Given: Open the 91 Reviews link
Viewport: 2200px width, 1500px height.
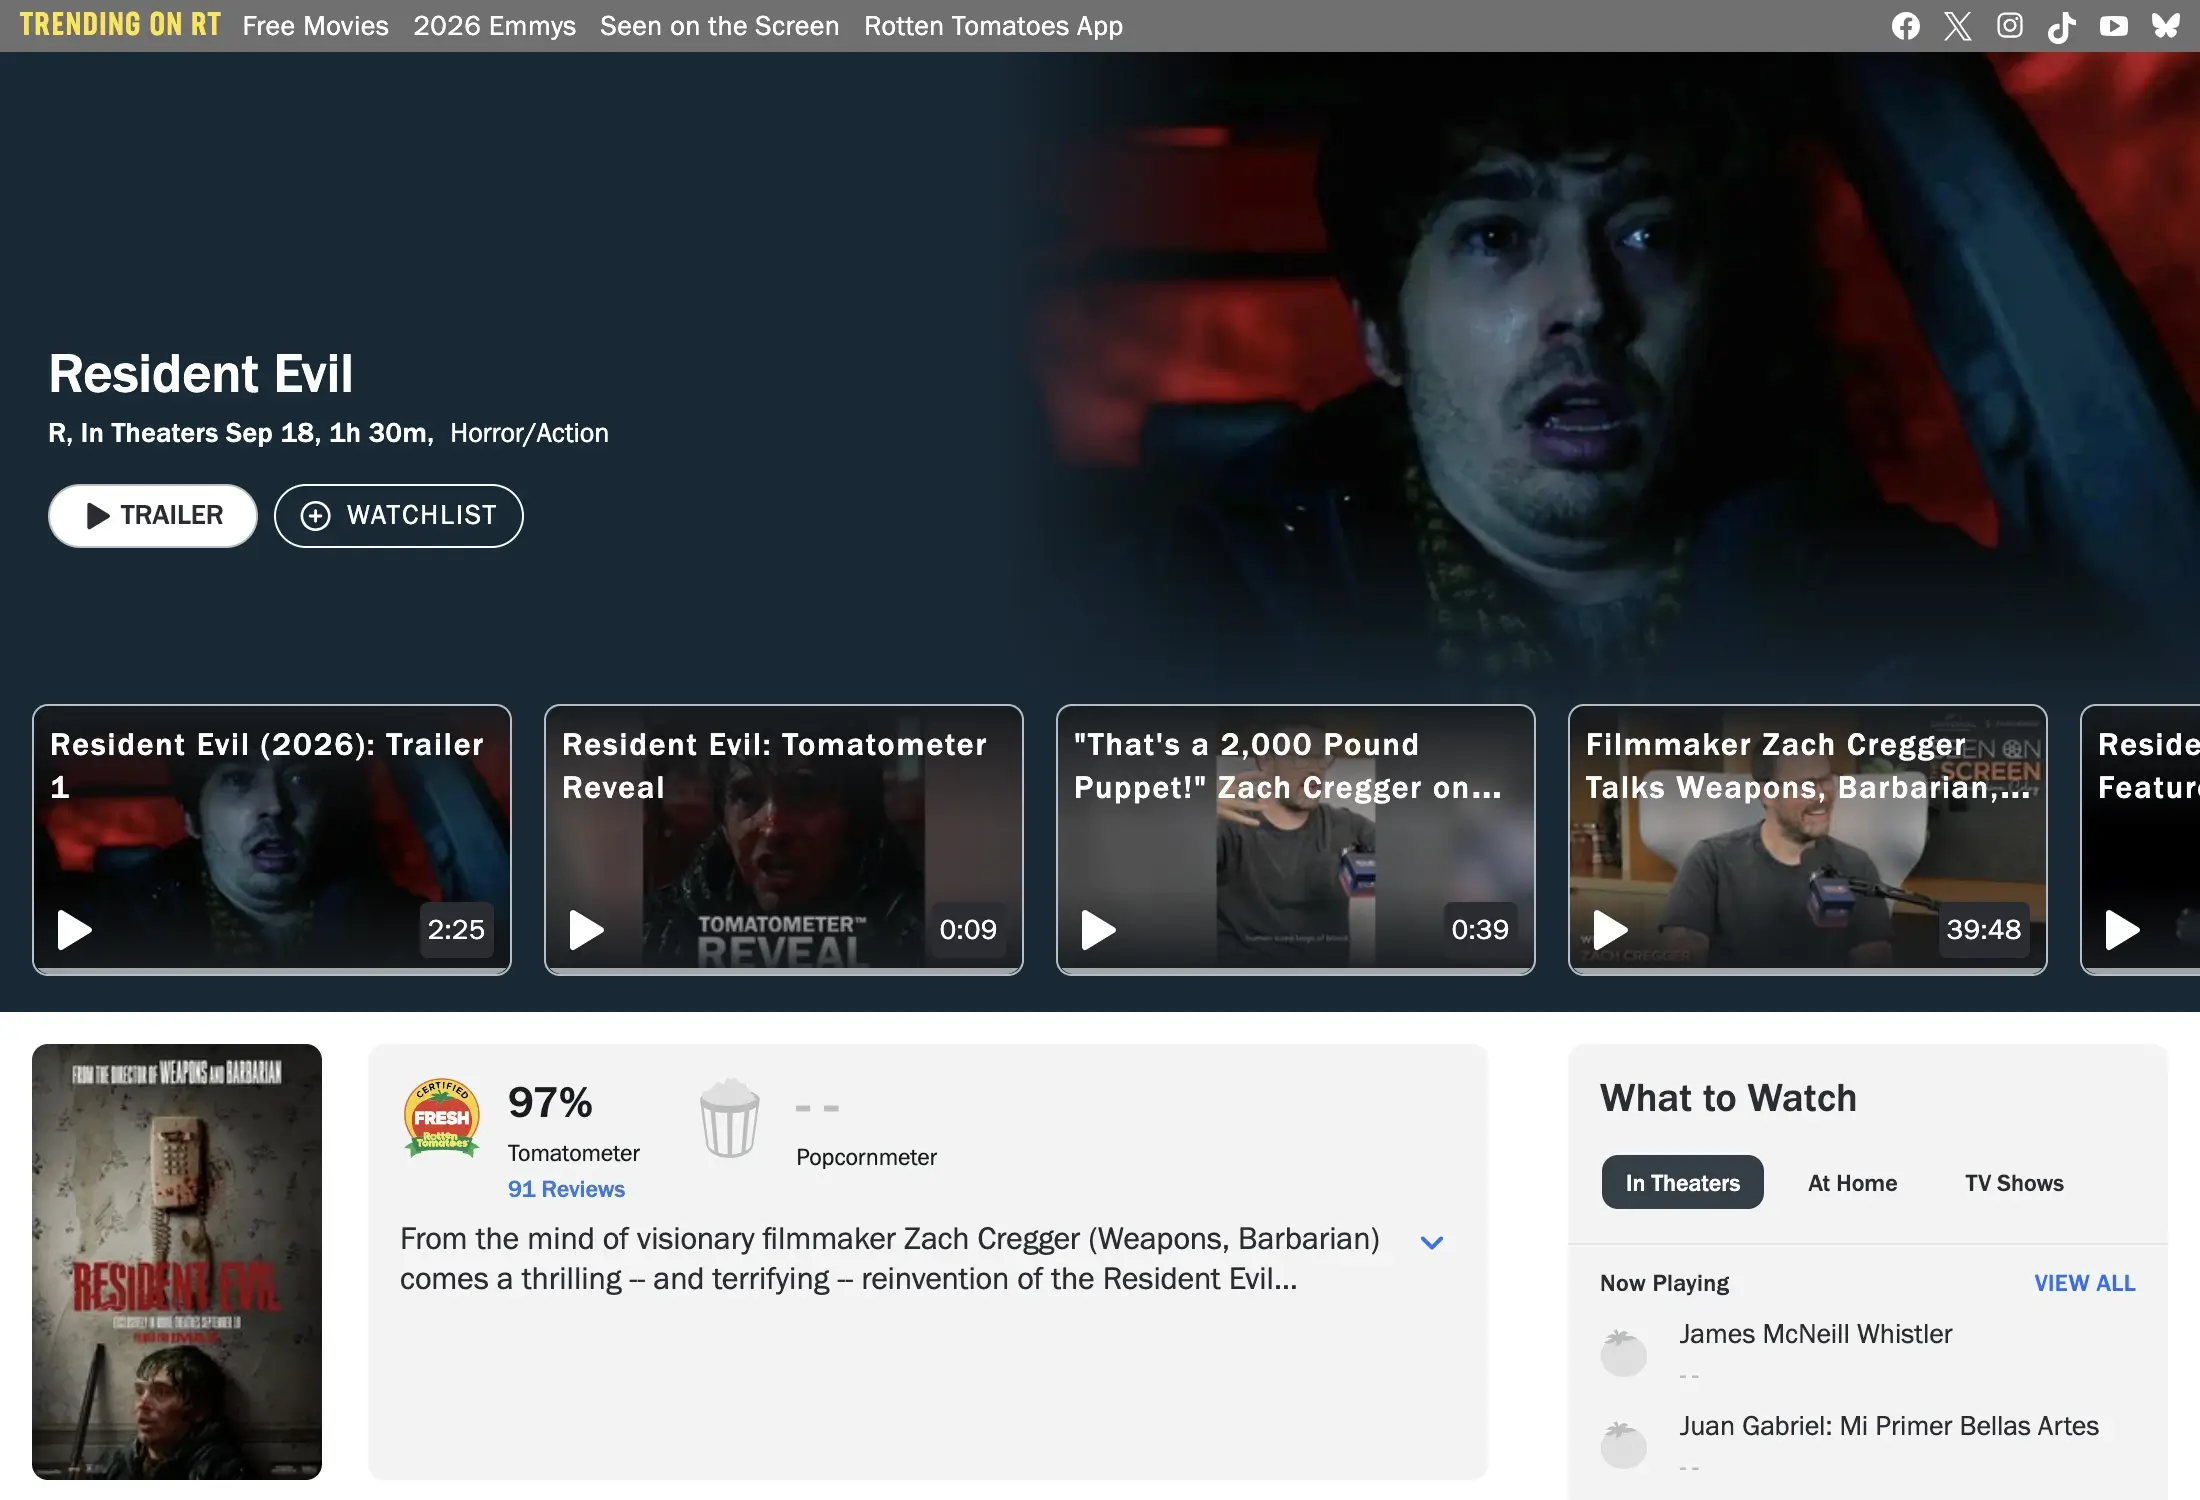Looking at the screenshot, I should point(566,1189).
